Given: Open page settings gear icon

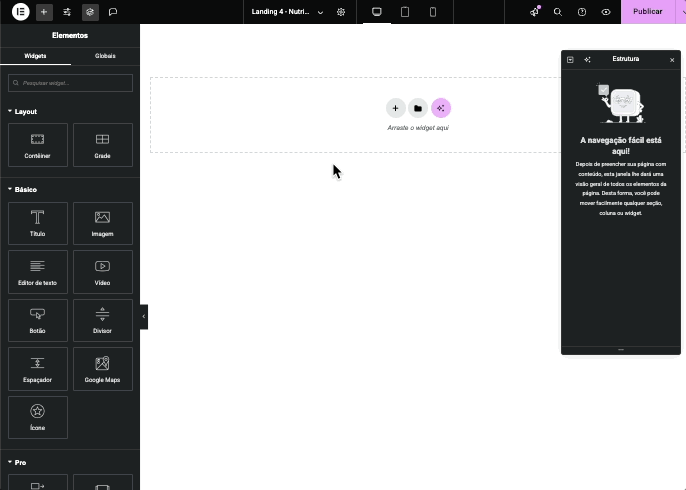Looking at the screenshot, I should coord(341,12).
